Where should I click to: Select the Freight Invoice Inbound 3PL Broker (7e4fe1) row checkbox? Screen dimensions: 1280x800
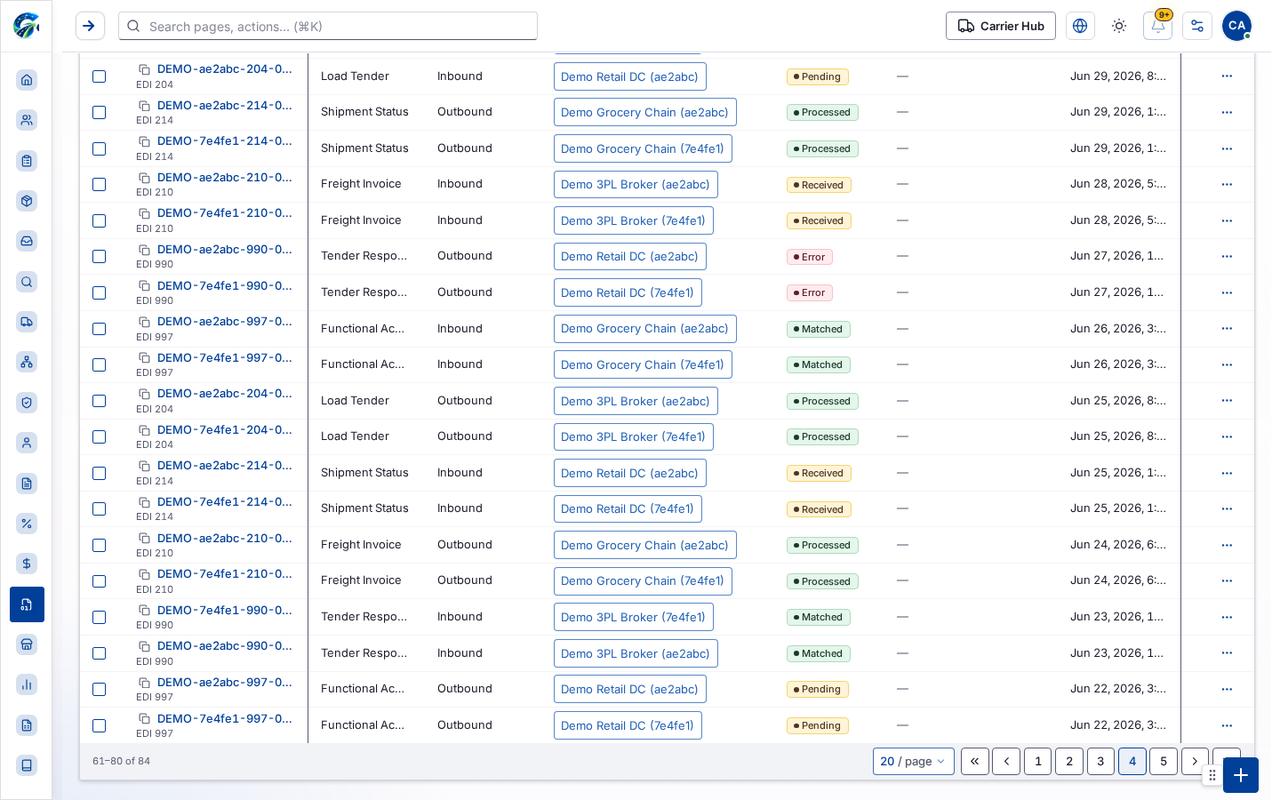(99, 220)
